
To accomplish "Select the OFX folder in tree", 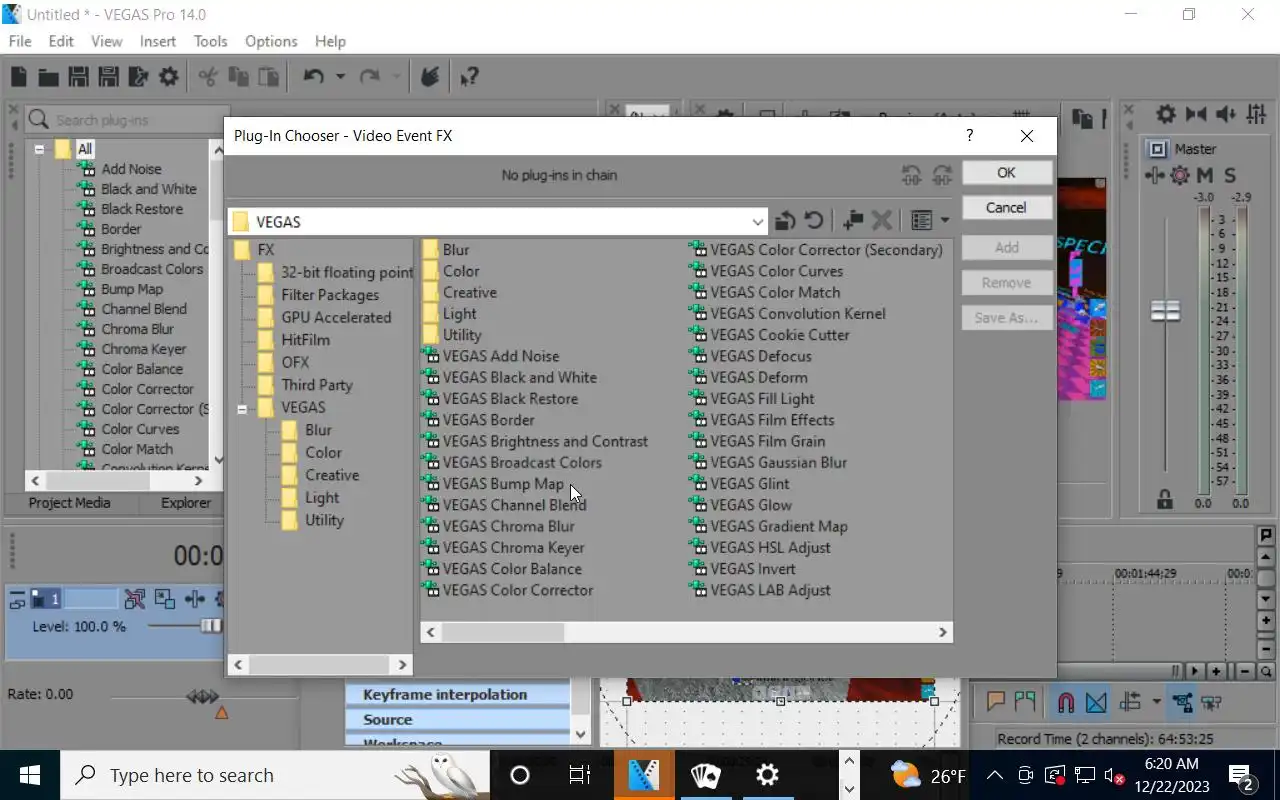I will point(295,362).
